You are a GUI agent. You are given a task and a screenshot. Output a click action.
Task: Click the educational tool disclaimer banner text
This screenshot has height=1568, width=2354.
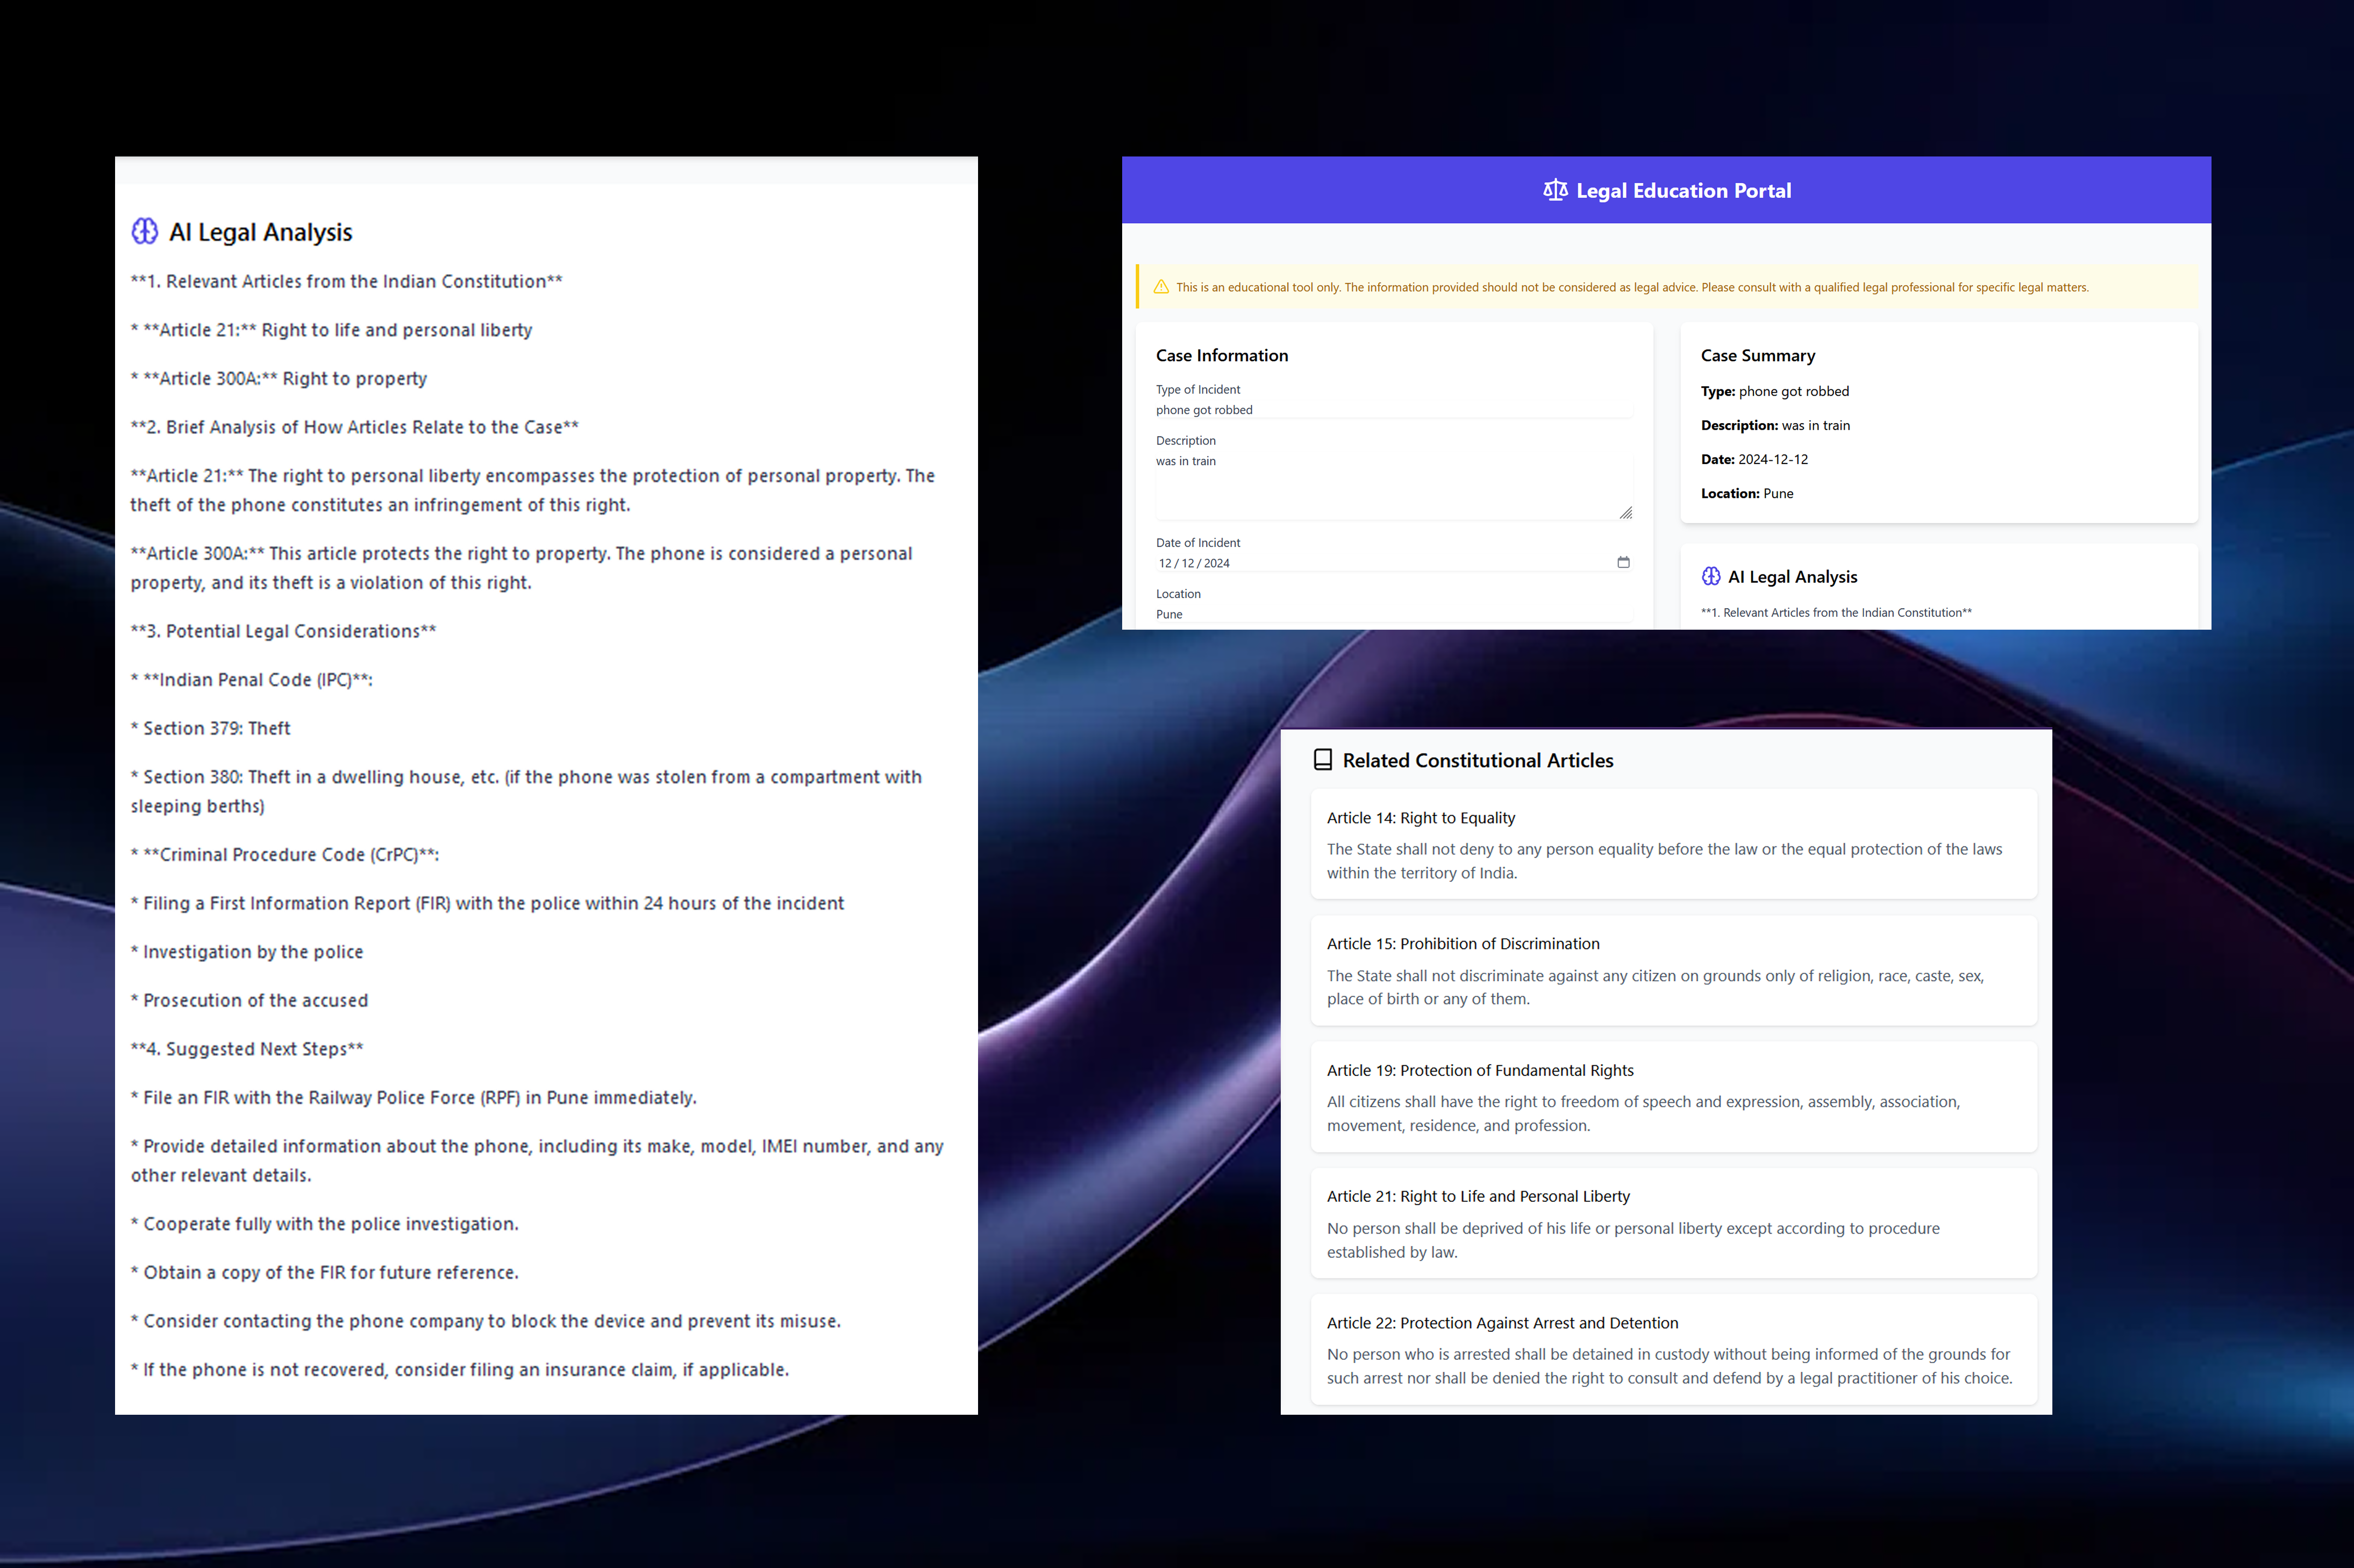tap(1631, 287)
